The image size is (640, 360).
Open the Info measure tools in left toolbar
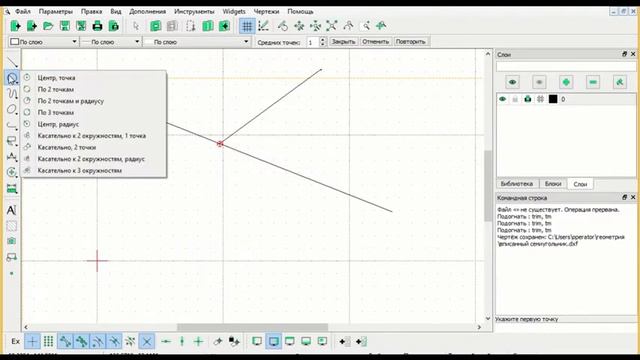tap(12, 189)
